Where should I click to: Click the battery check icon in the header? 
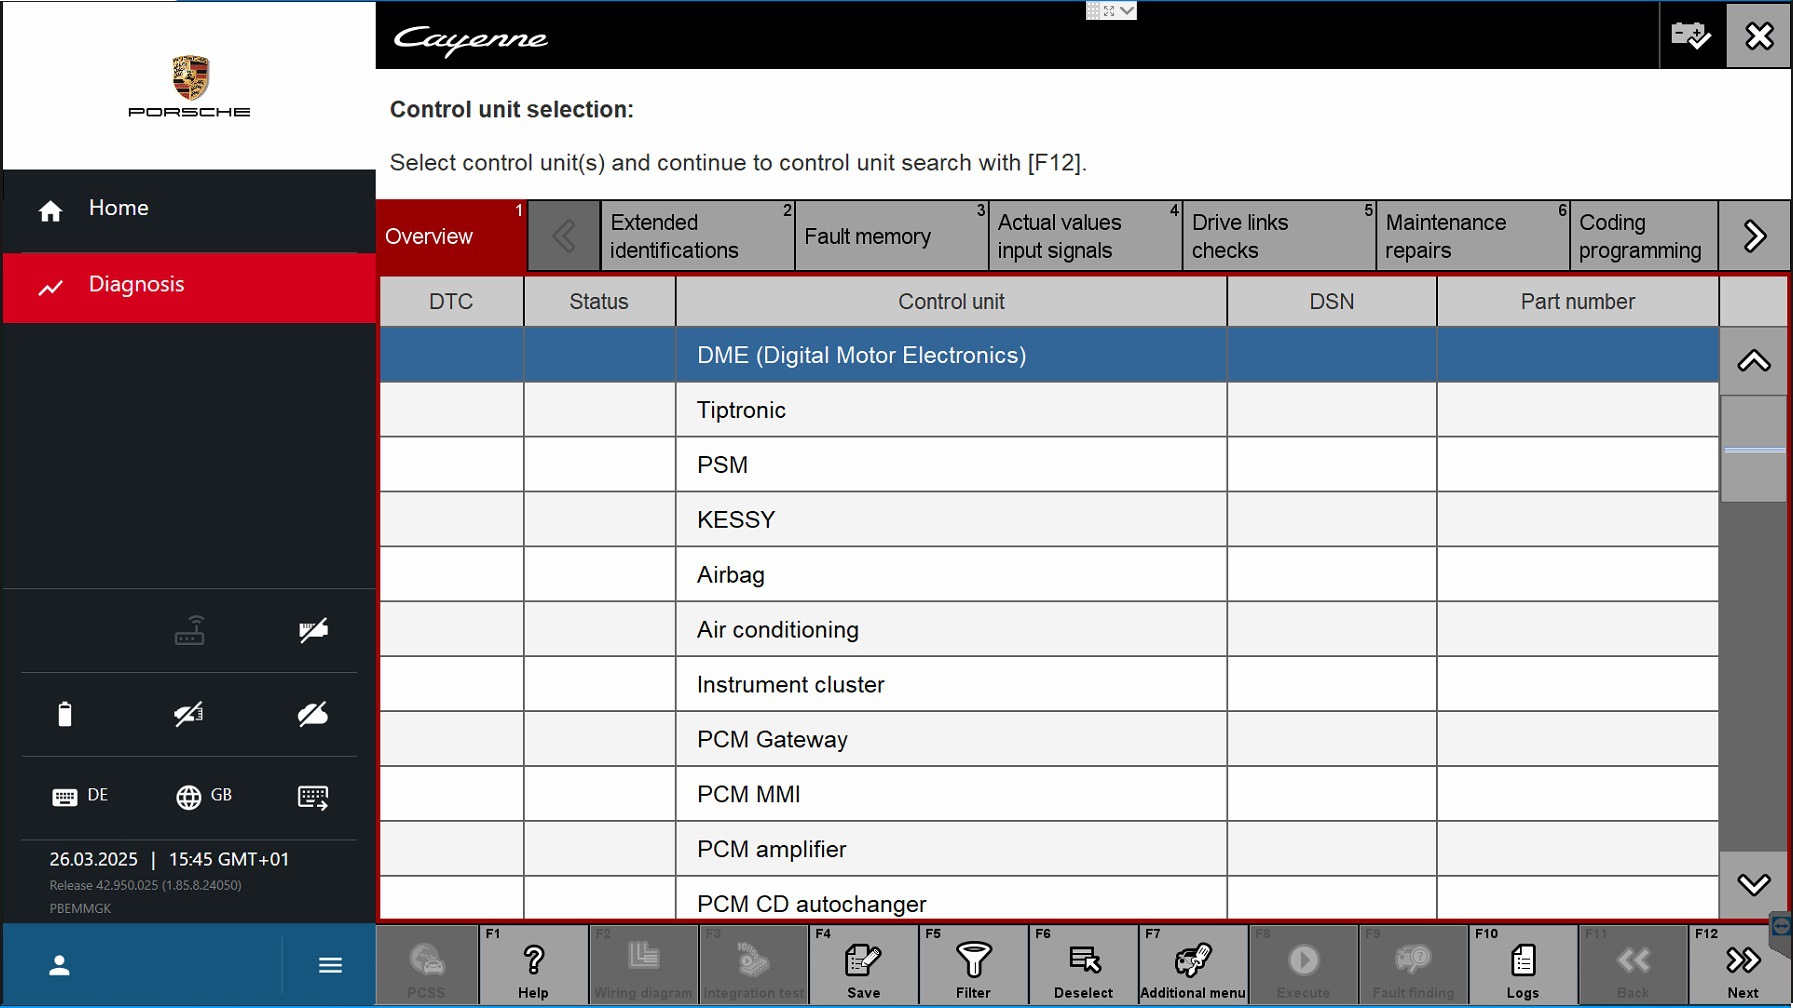tap(1691, 36)
